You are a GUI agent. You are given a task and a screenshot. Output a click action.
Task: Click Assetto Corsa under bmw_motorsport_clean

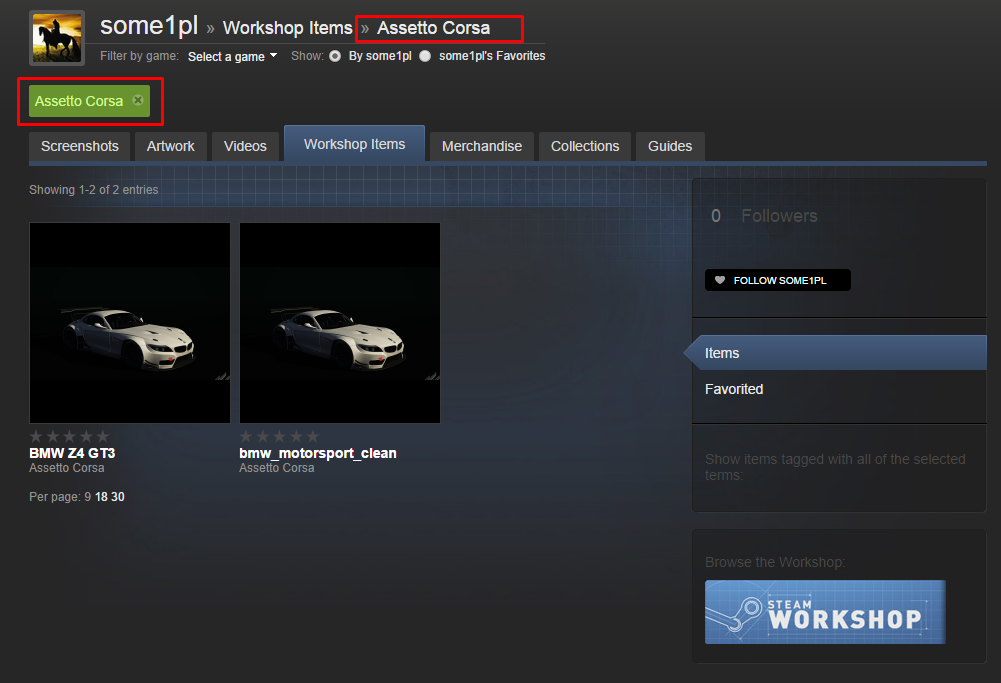[x=277, y=468]
